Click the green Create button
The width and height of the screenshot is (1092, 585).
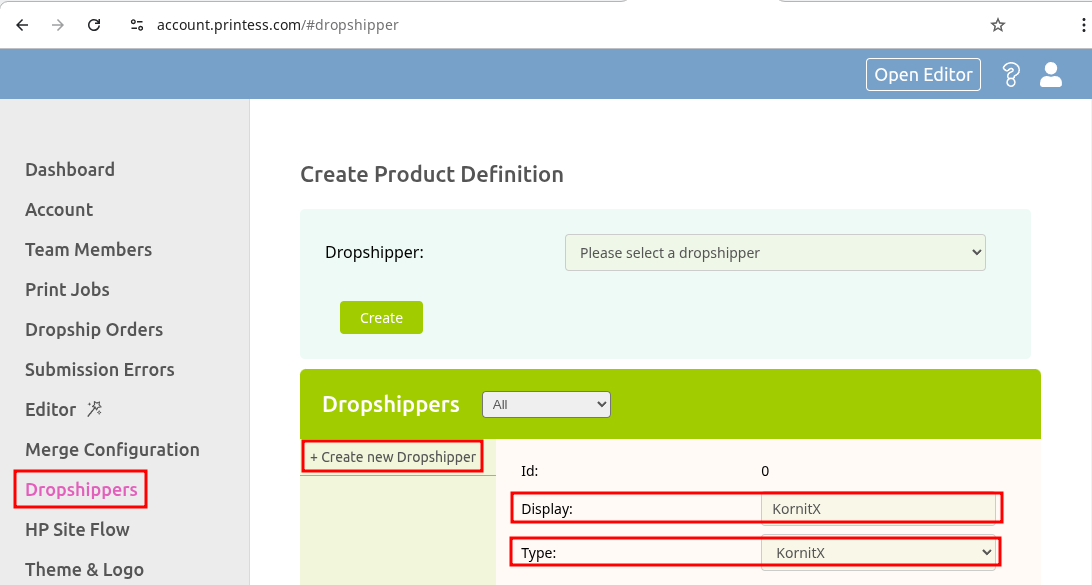[x=381, y=318]
